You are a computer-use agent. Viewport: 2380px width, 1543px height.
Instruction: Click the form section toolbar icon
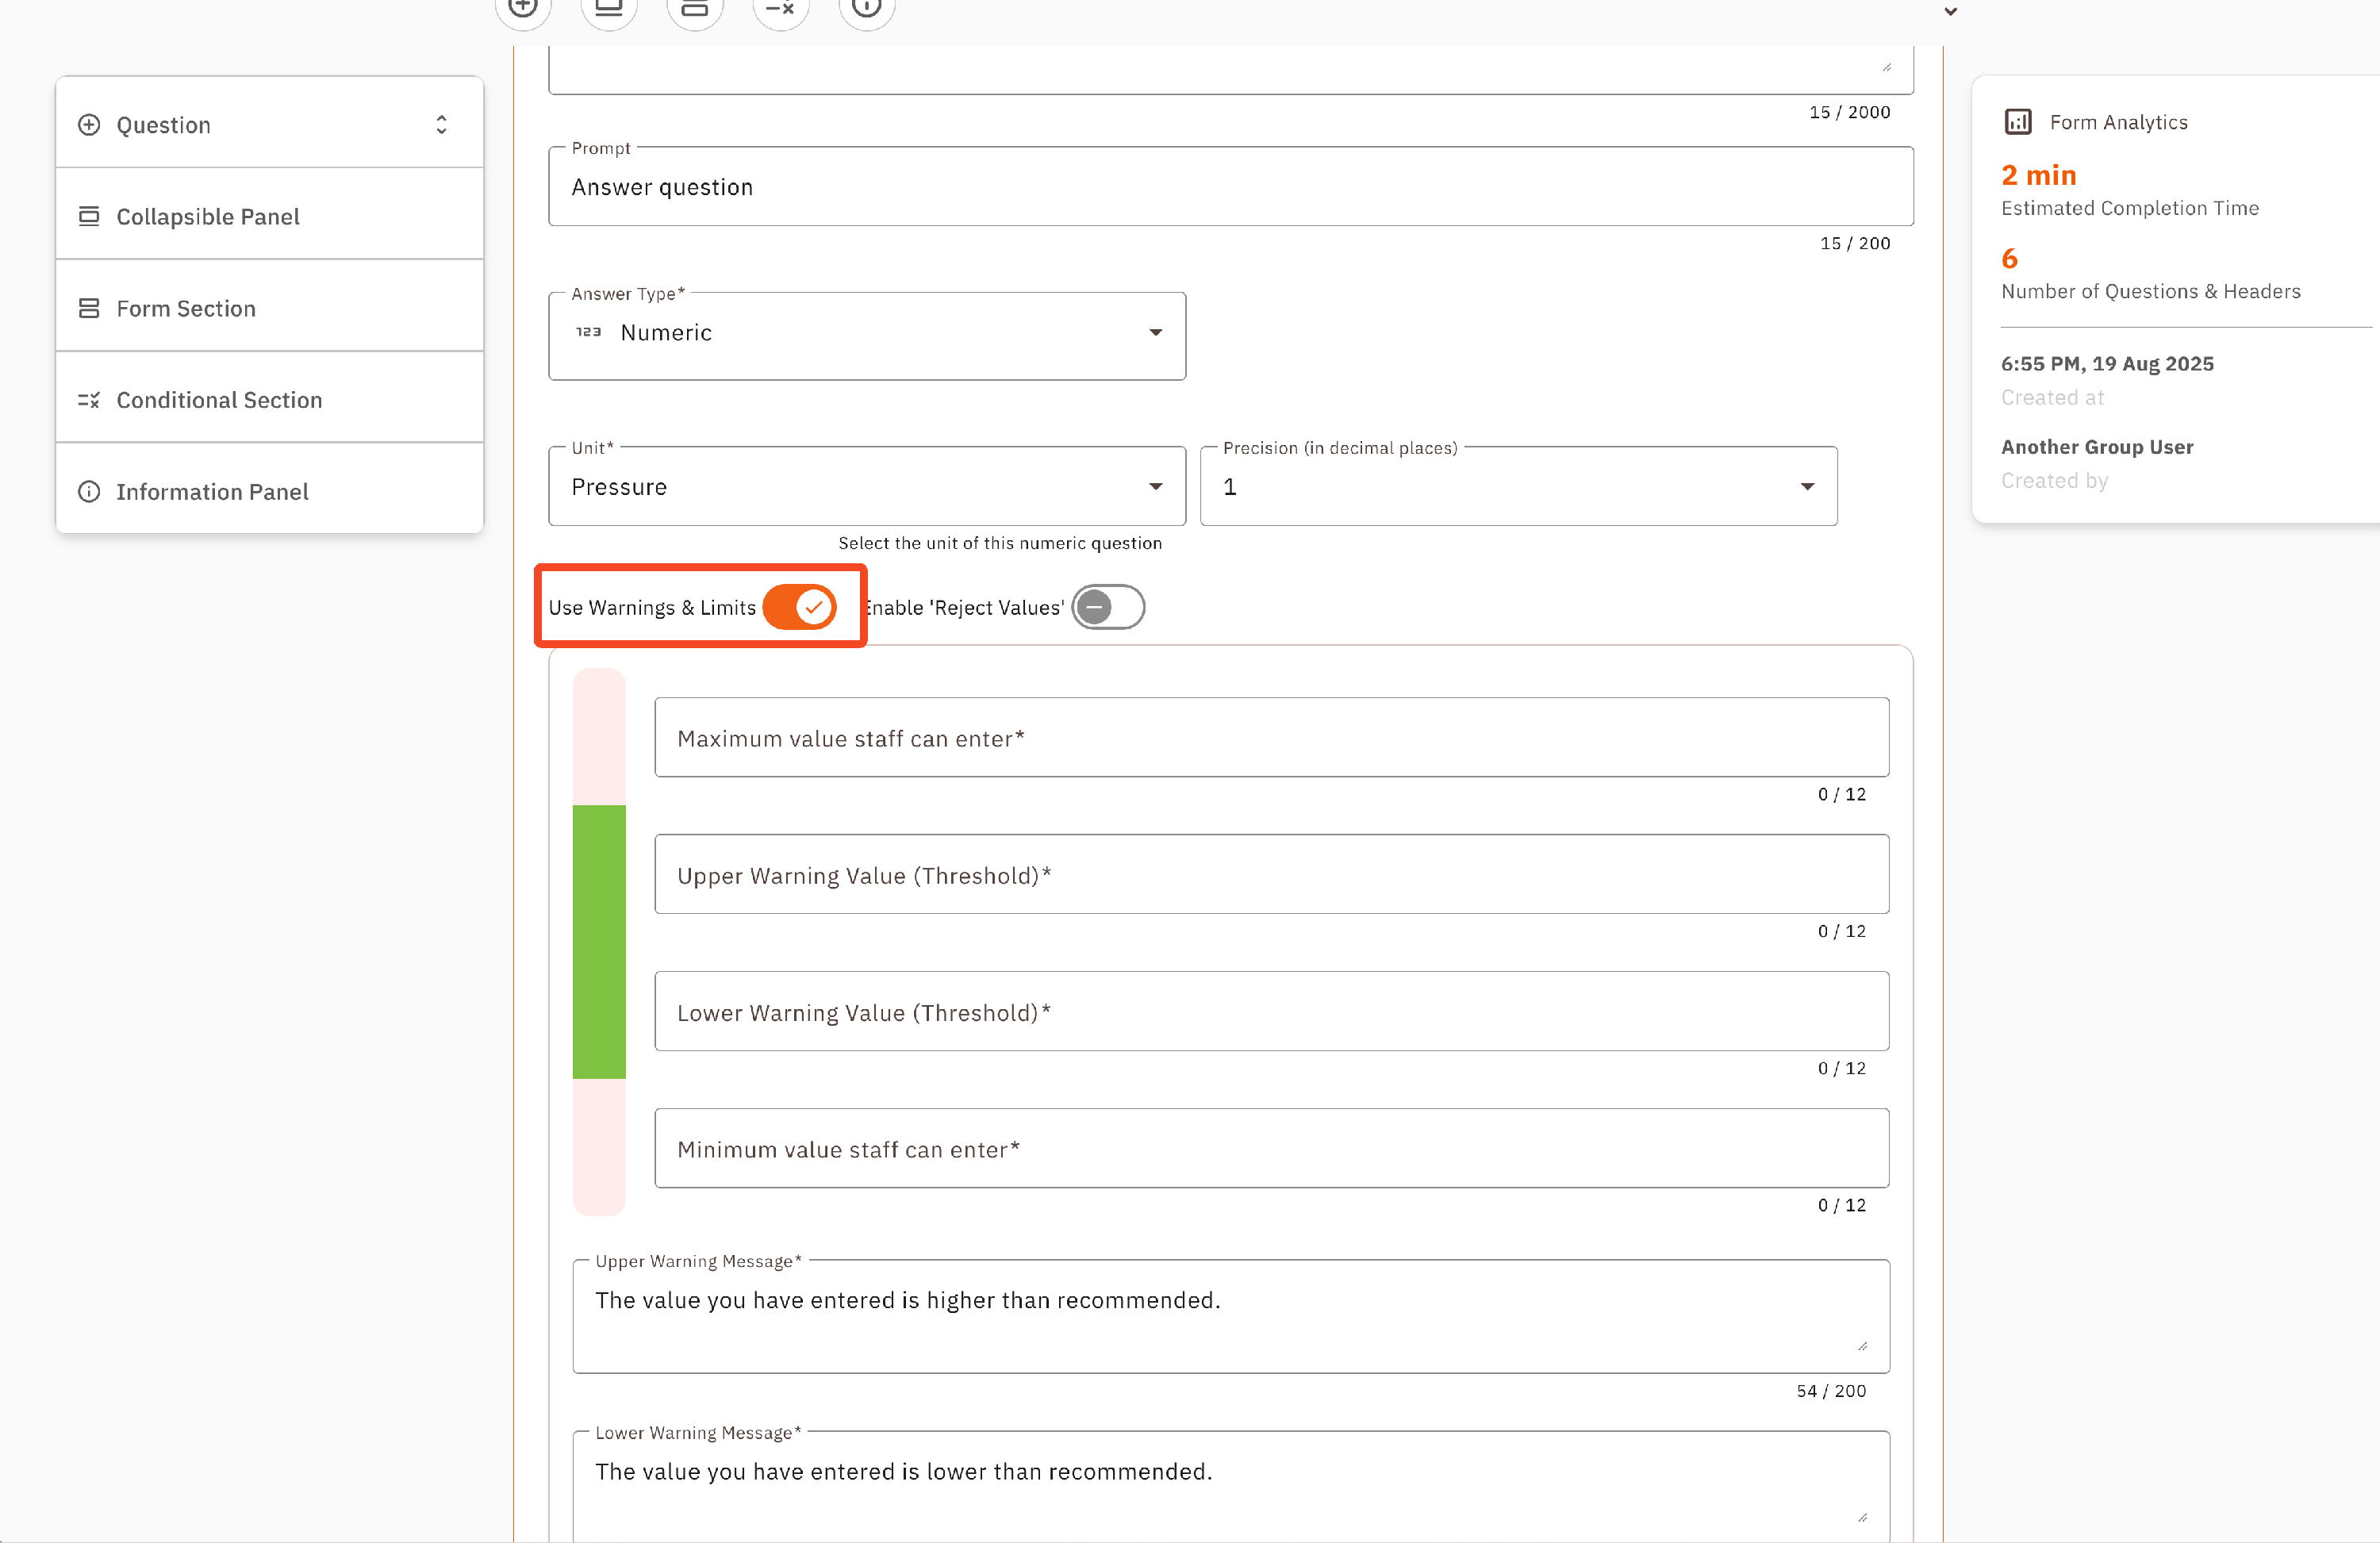(695, 9)
